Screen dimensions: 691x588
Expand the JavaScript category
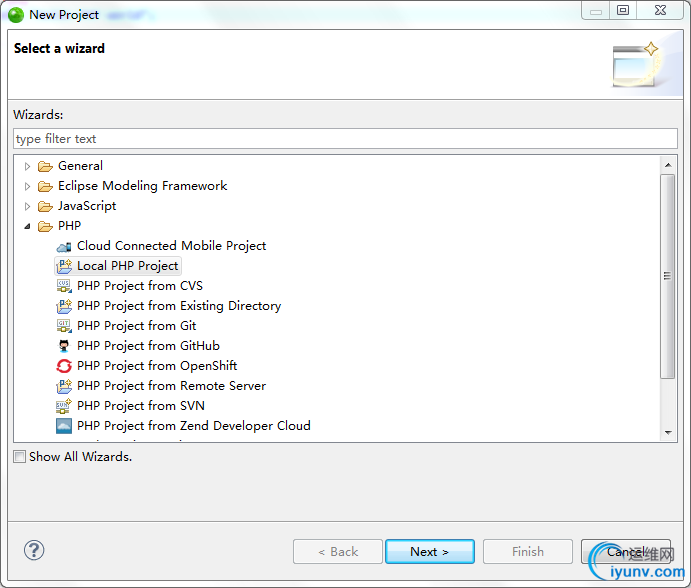click(x=27, y=206)
